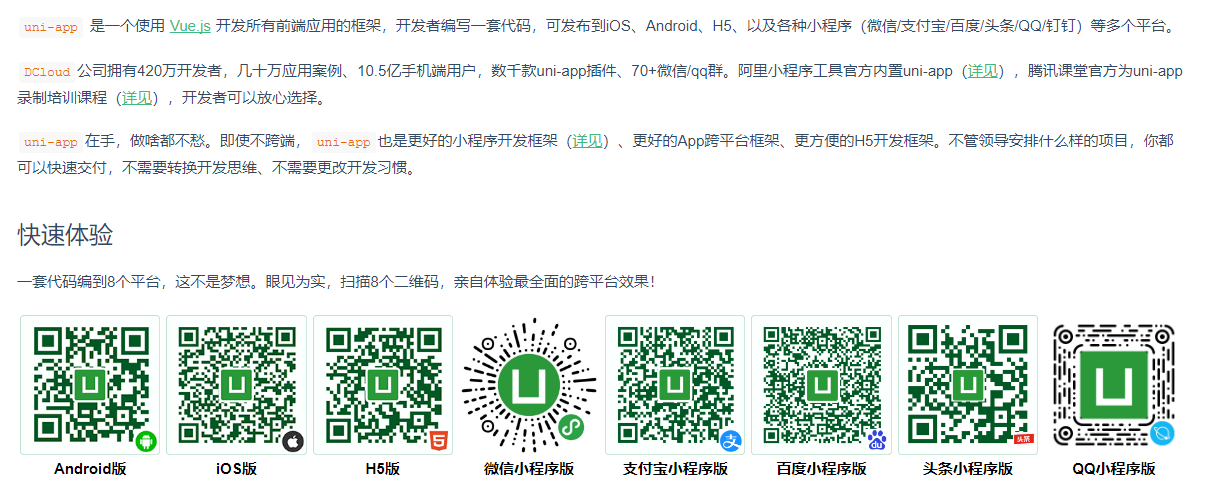Click the Apple logo badge icon
Image resolution: width=1211 pixels, height=501 pixels.
tap(292, 441)
